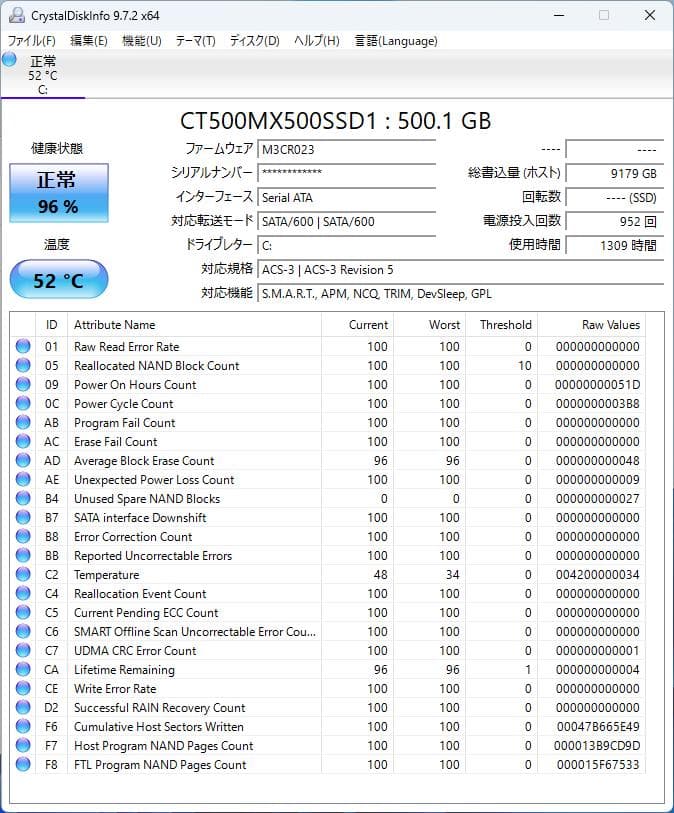This screenshot has width=674, height=813.
Task: Click status orb of Error Correction Count
Action: [23, 537]
